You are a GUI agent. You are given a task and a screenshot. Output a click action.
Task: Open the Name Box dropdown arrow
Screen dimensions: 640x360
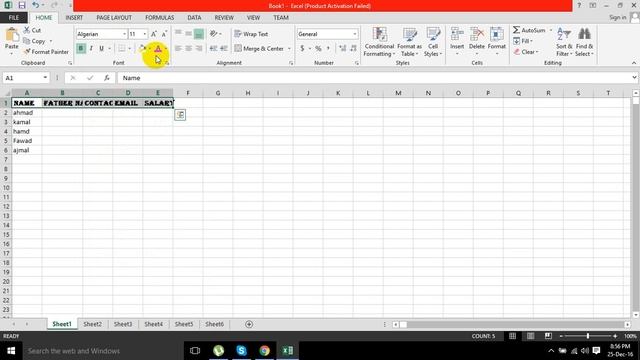click(x=45, y=78)
